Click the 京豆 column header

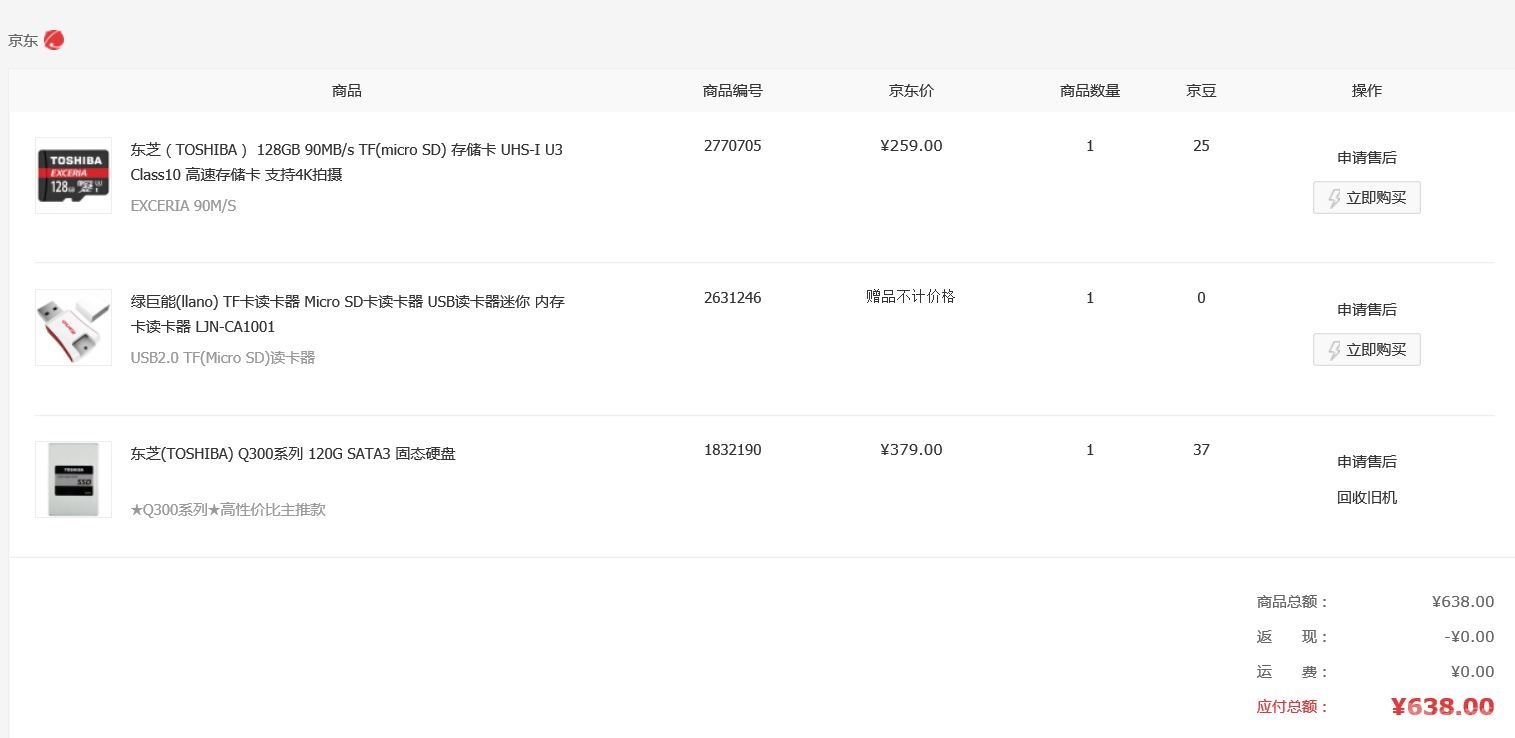click(x=1201, y=90)
